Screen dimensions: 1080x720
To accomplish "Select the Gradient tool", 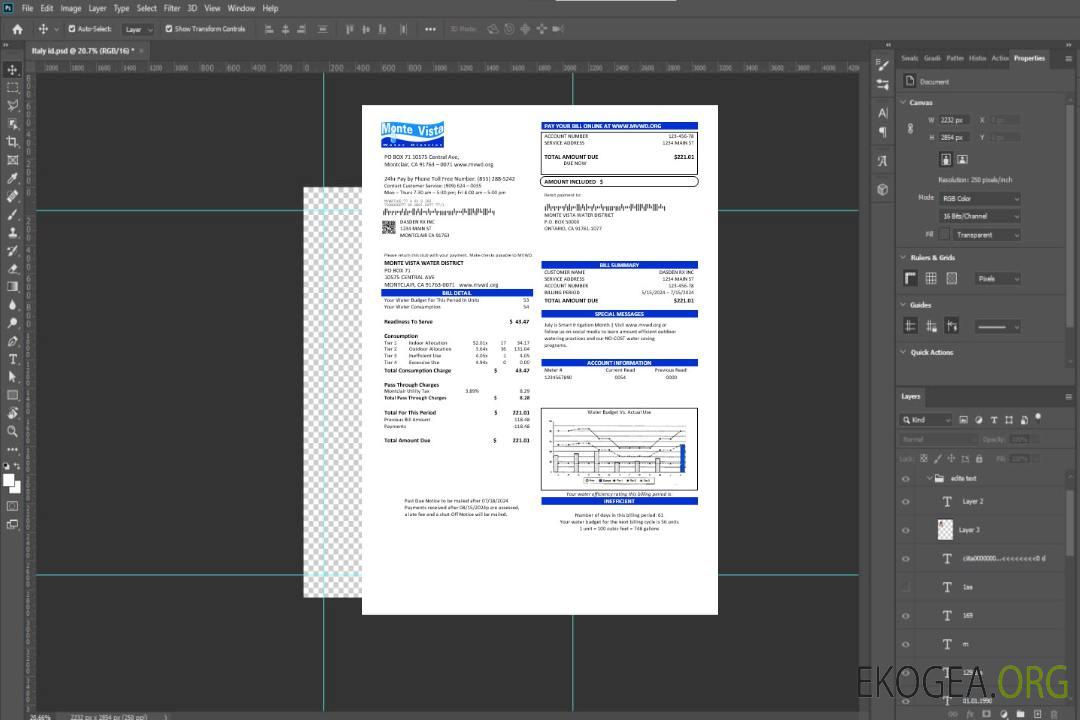I will [12, 287].
